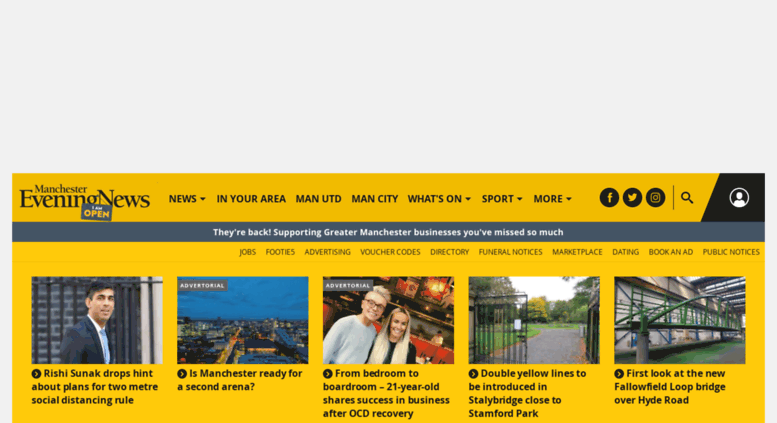777x423 pixels.
Task: Expand the News dropdown menu
Action: coord(187,199)
